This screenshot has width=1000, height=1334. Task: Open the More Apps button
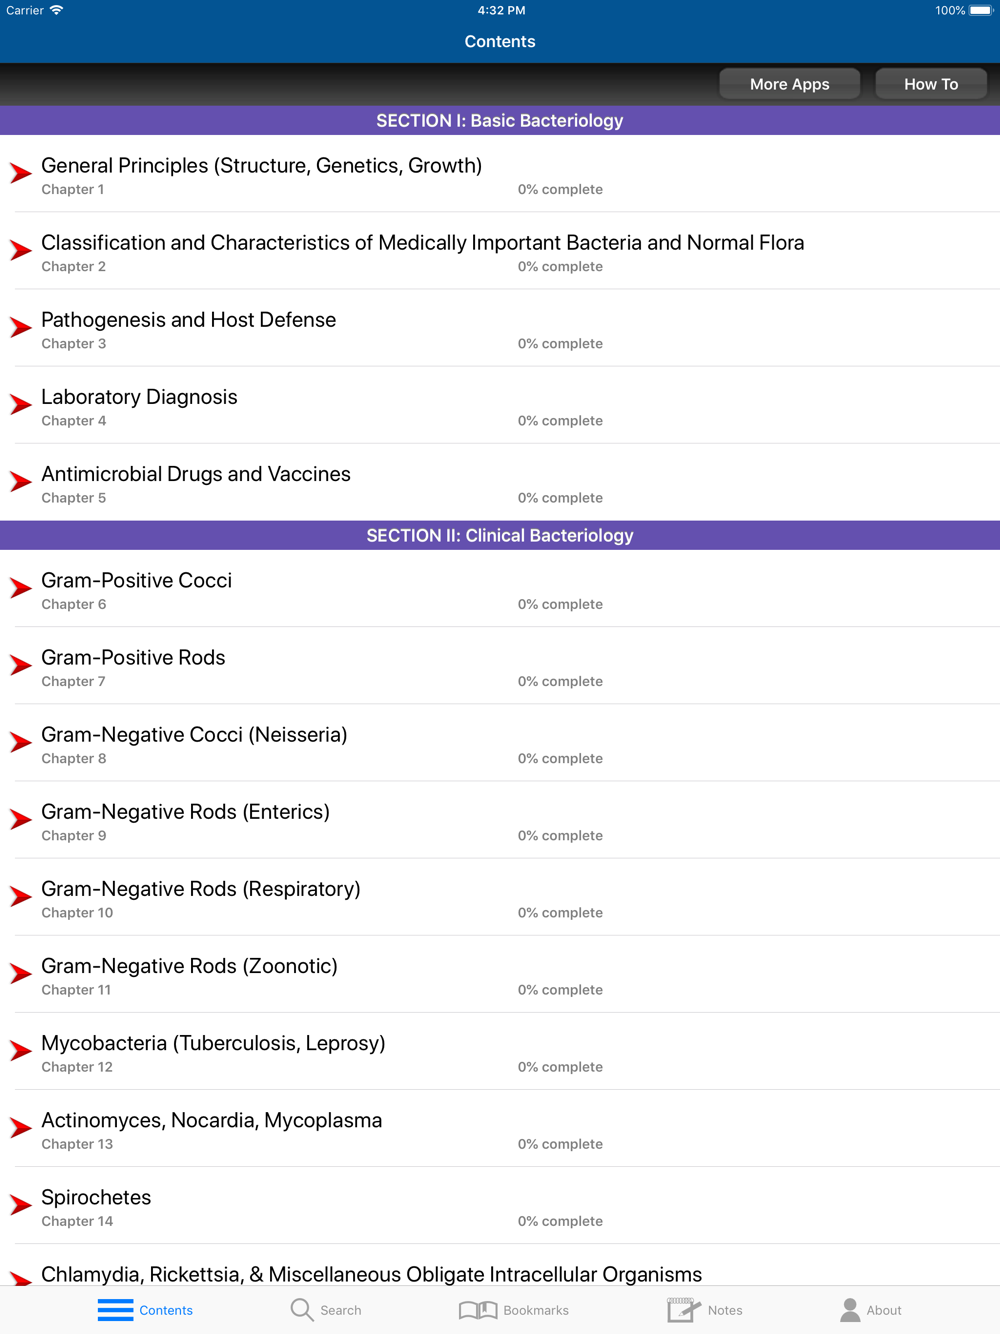(x=789, y=84)
